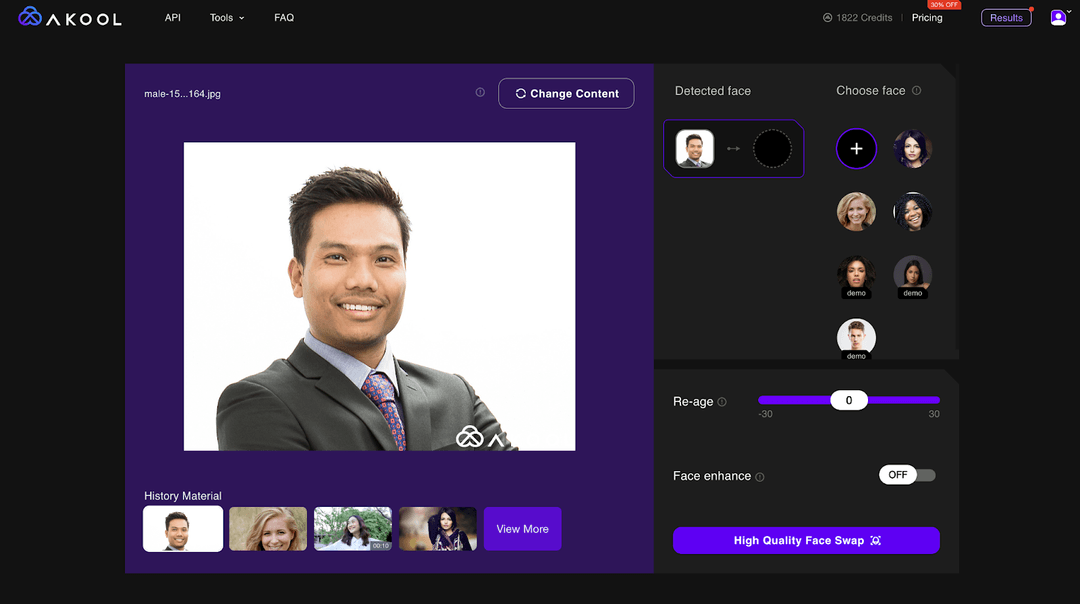Open the Re-age info tooltip icon
This screenshot has height=604, width=1080.
tap(722, 401)
